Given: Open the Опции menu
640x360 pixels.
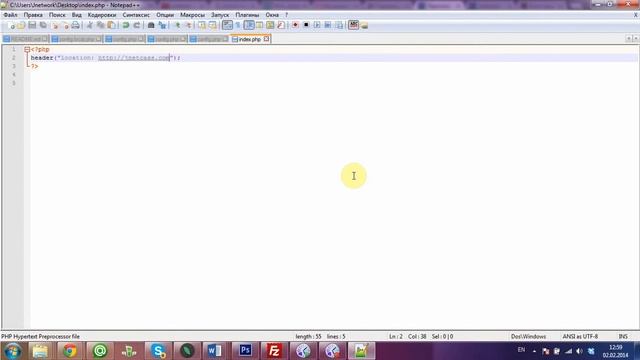Looking at the screenshot, I should click(x=165, y=15).
